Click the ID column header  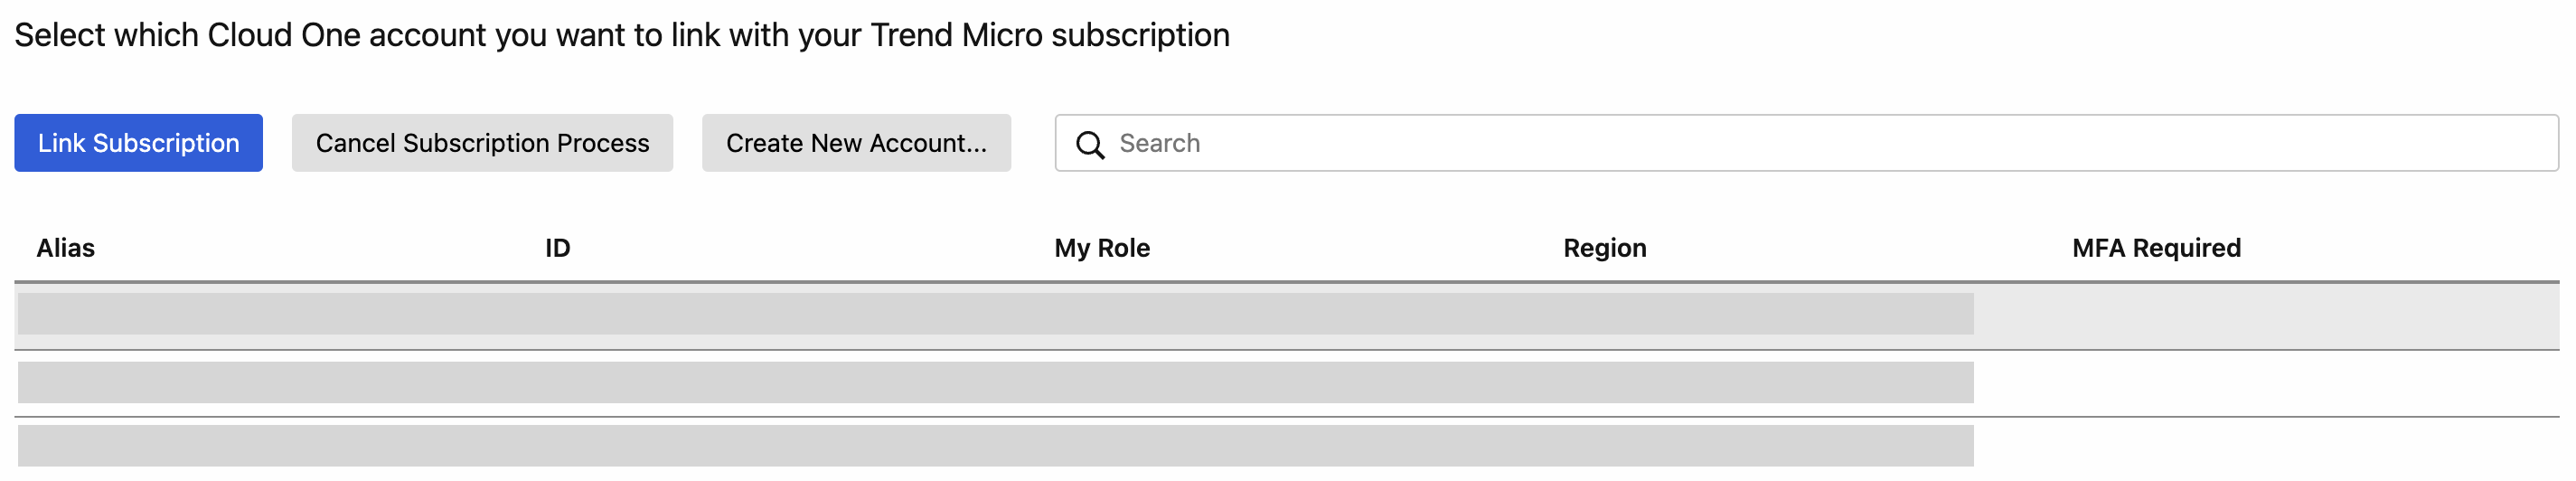(x=558, y=248)
